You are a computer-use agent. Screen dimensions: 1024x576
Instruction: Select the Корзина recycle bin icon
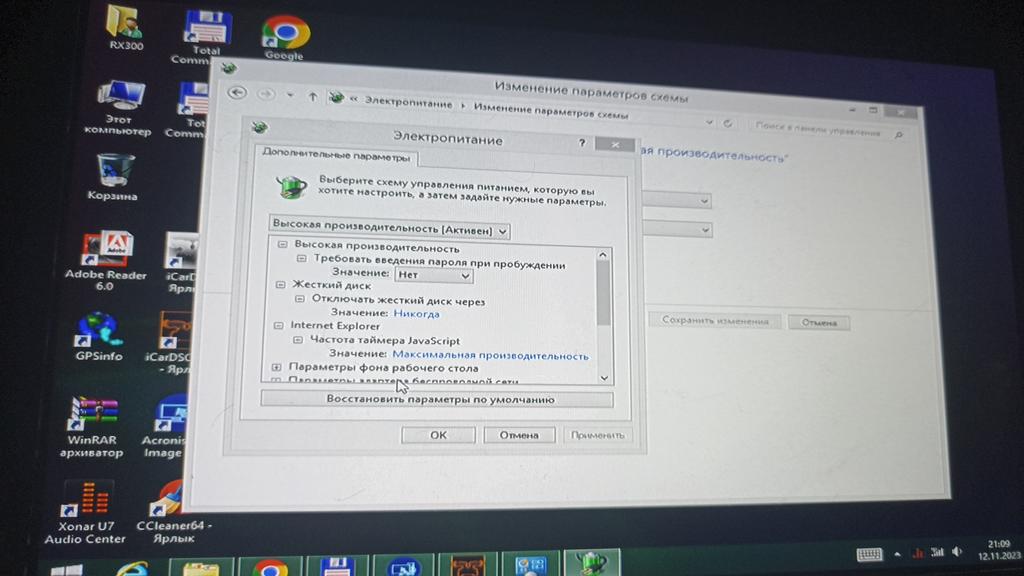tap(114, 177)
